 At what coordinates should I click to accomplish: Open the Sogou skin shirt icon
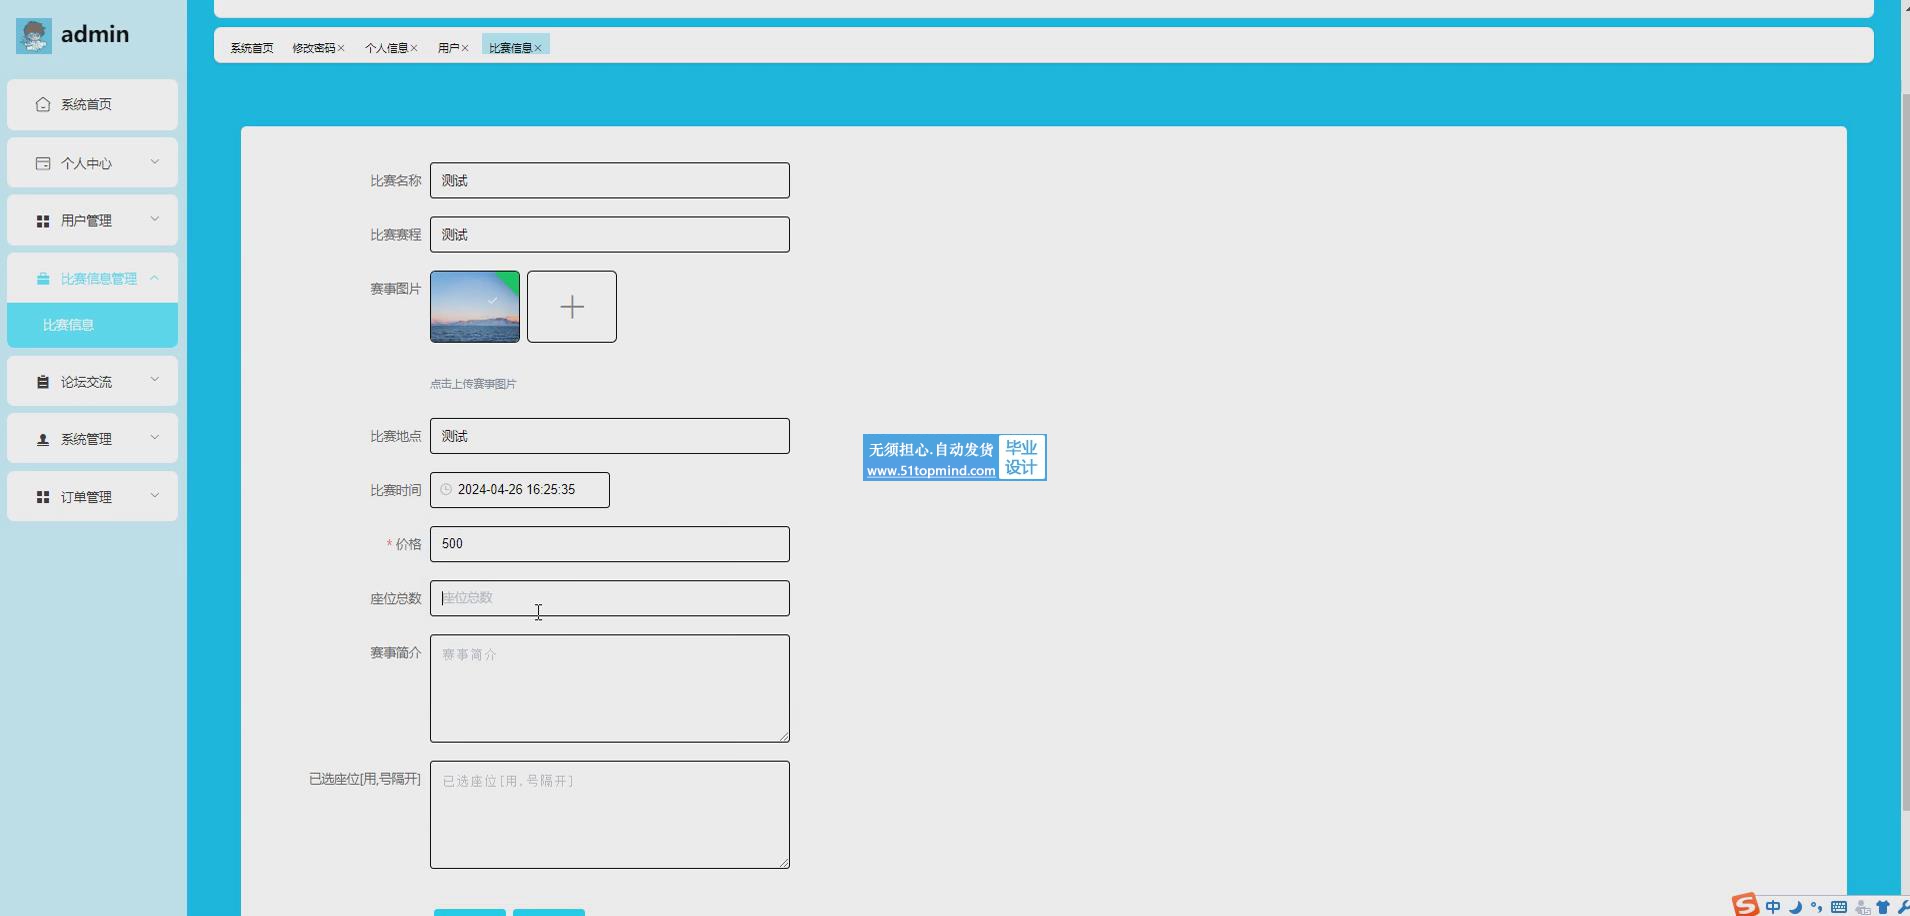1883,907
